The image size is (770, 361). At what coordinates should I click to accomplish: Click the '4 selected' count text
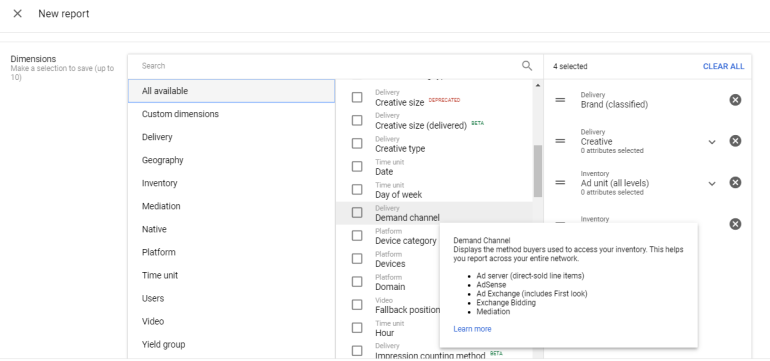(x=570, y=66)
